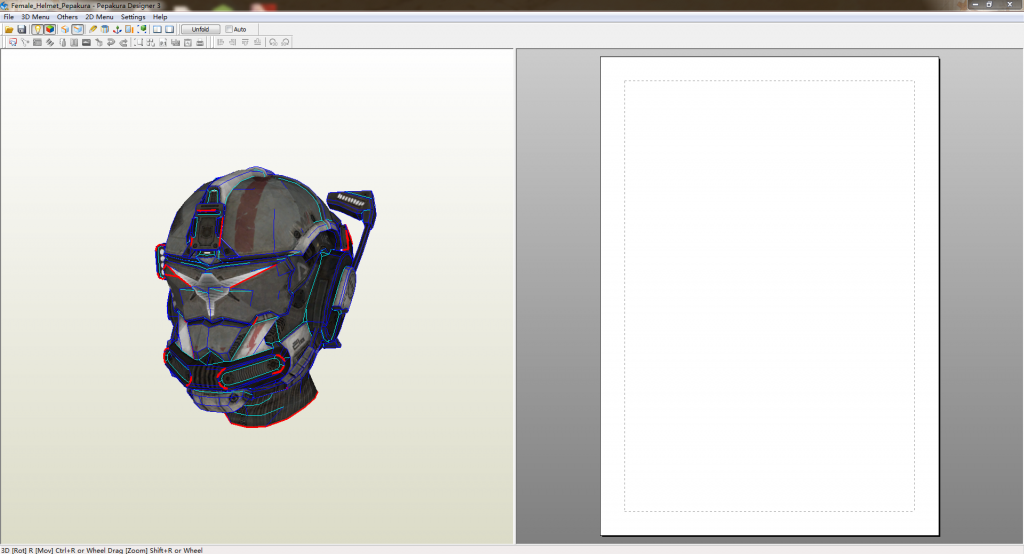Switch to the second window layout icon
This screenshot has width=1024, height=554.
tap(169, 29)
